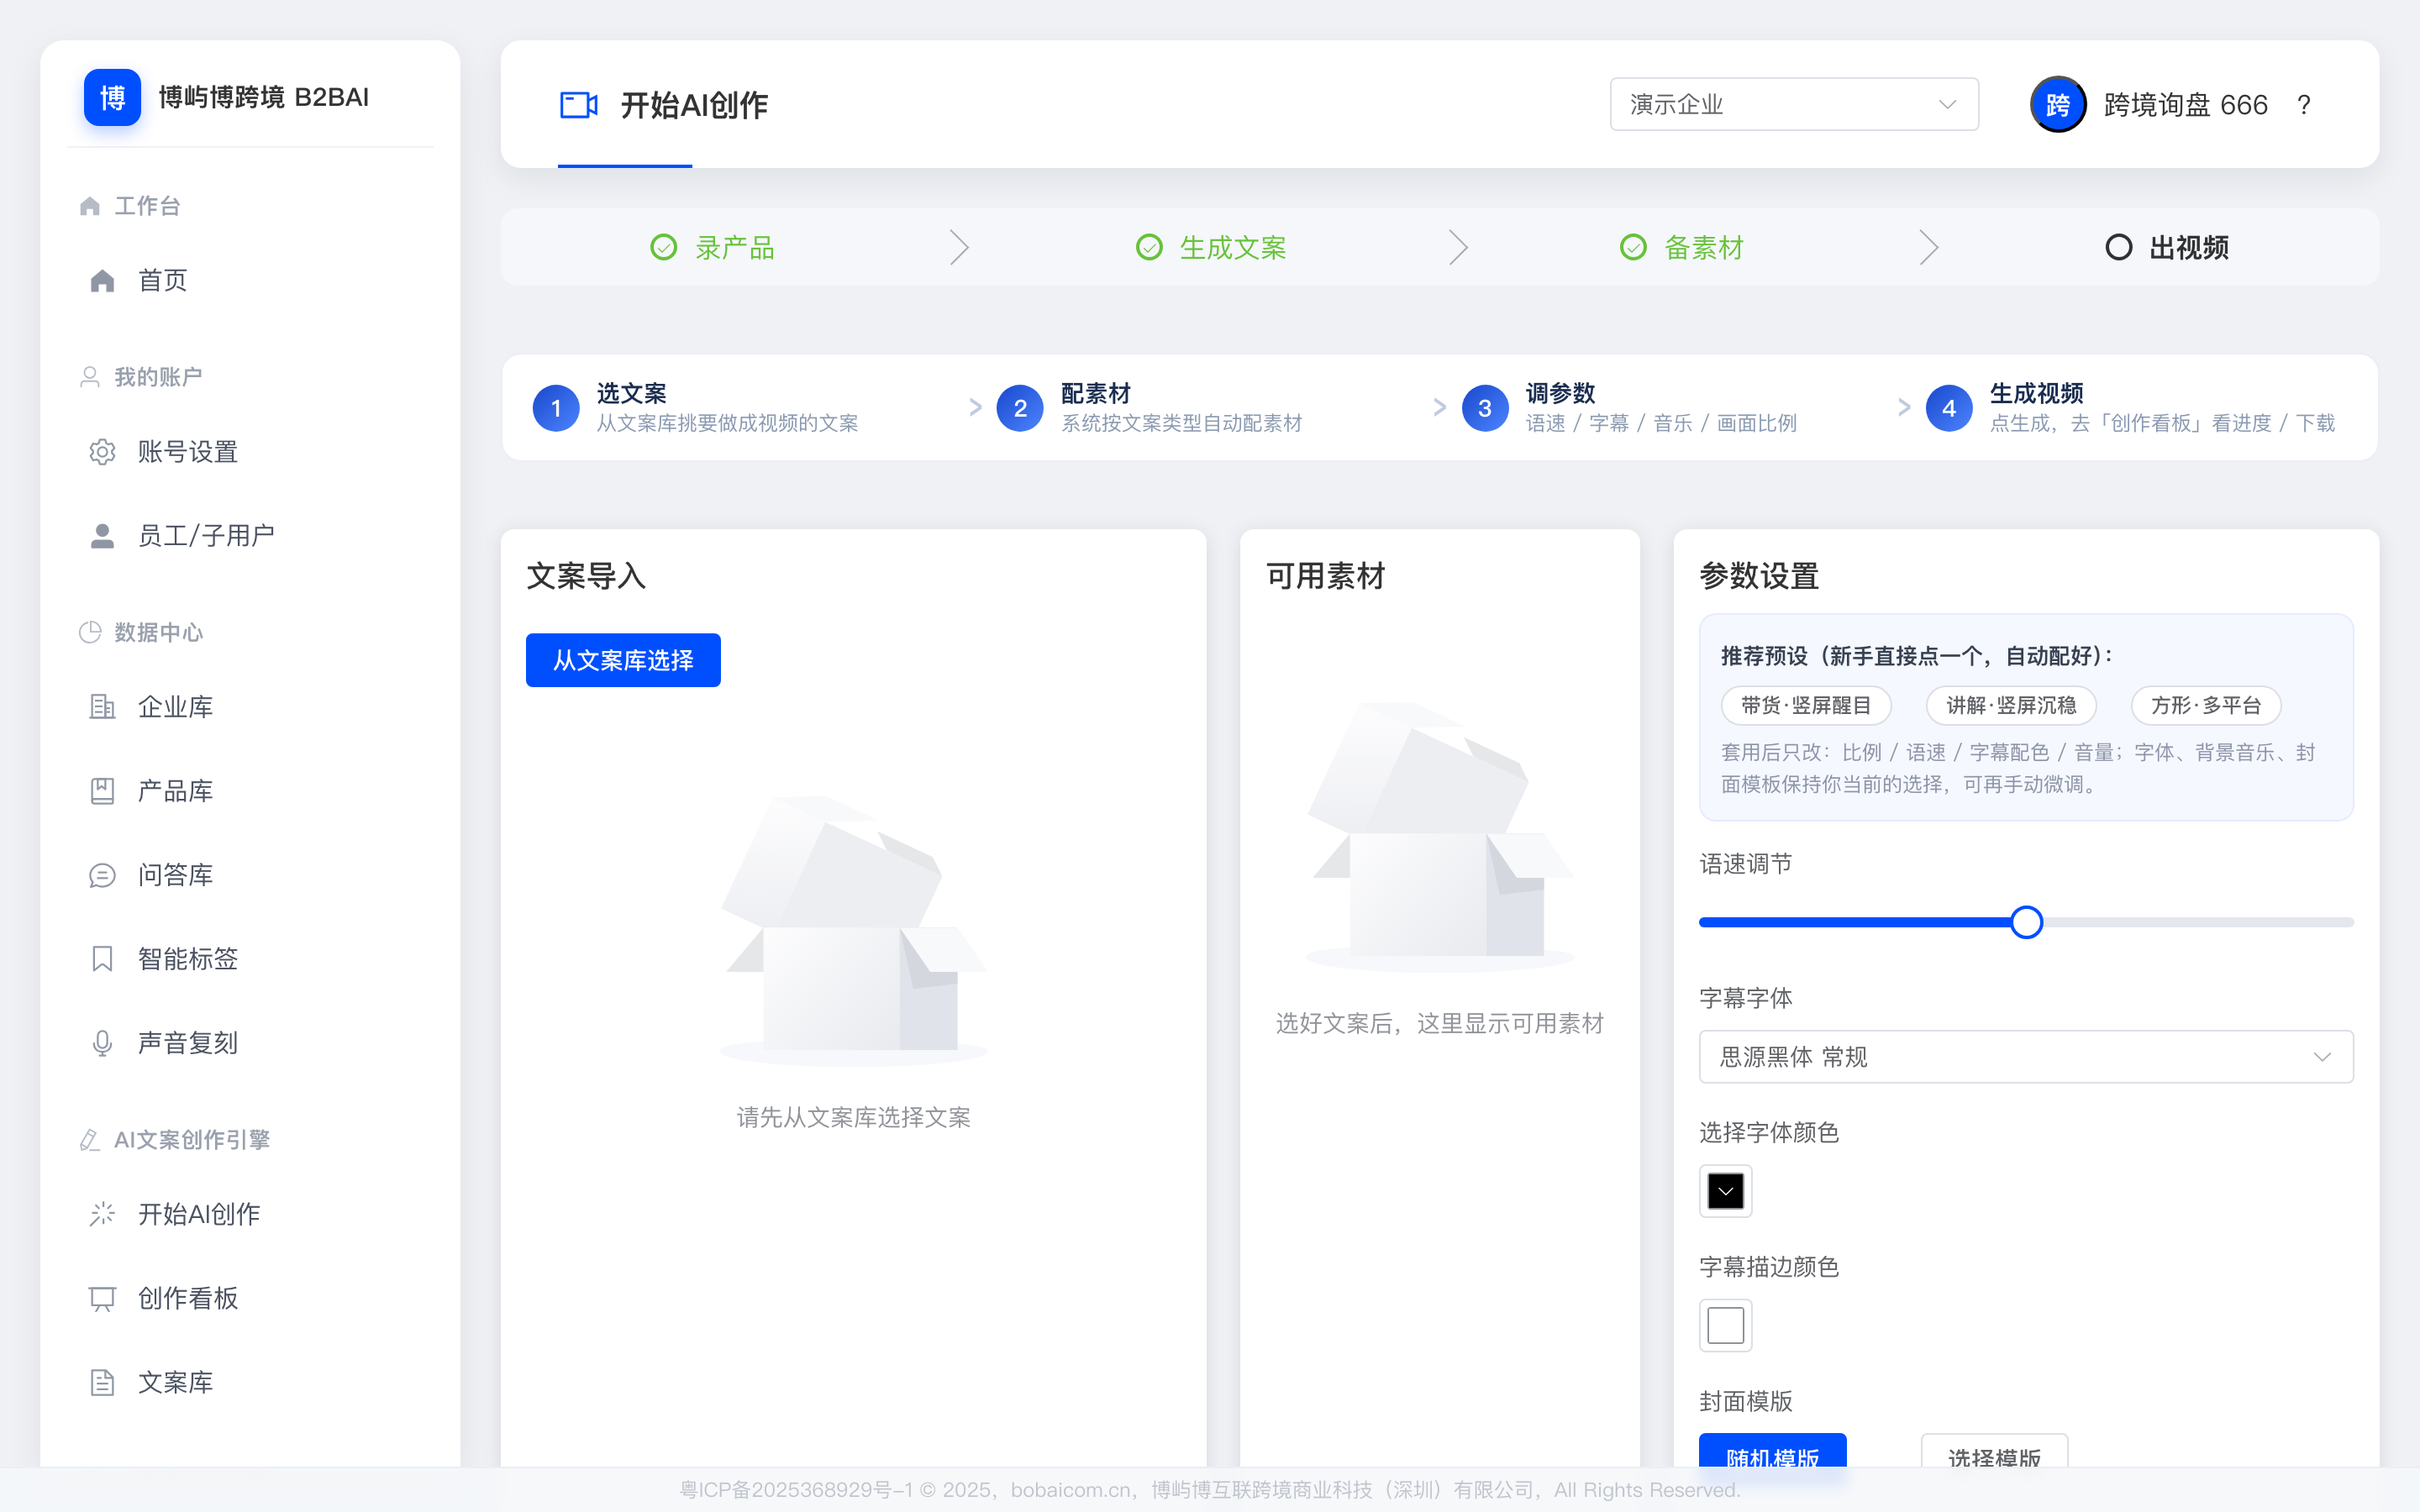Click the 开始AI创作 page tab title

coord(694,105)
